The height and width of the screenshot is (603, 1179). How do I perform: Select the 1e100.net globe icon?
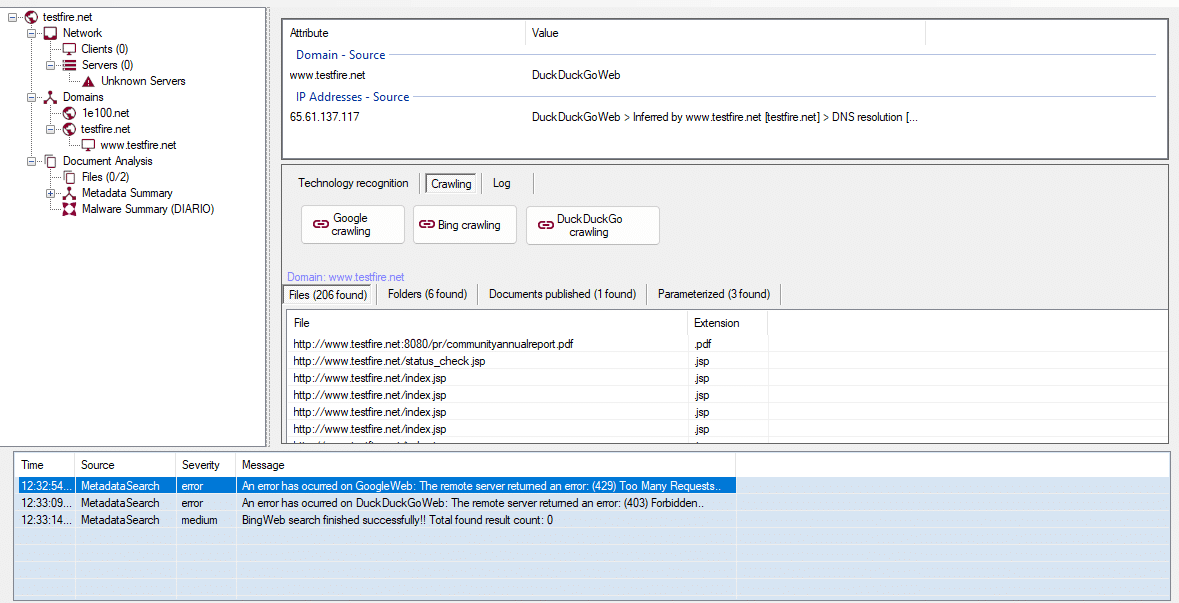click(69, 113)
